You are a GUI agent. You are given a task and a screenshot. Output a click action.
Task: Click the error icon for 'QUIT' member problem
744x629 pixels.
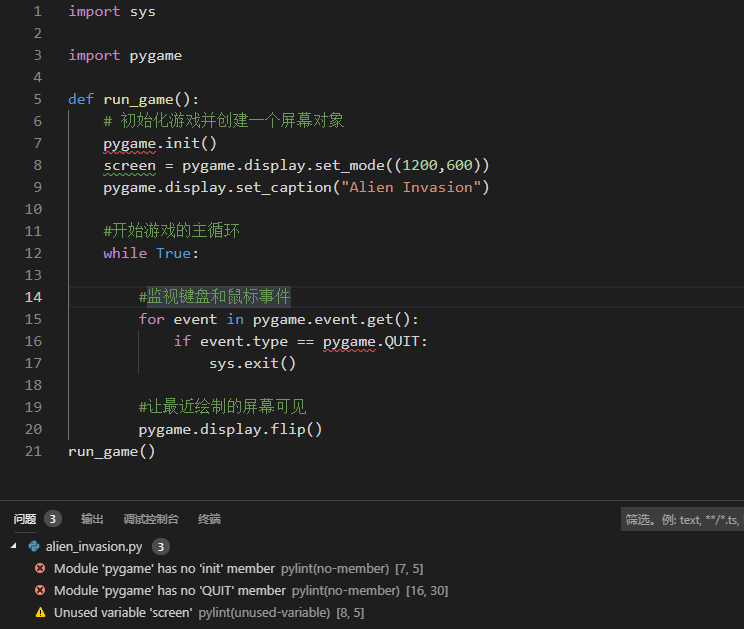(40, 590)
